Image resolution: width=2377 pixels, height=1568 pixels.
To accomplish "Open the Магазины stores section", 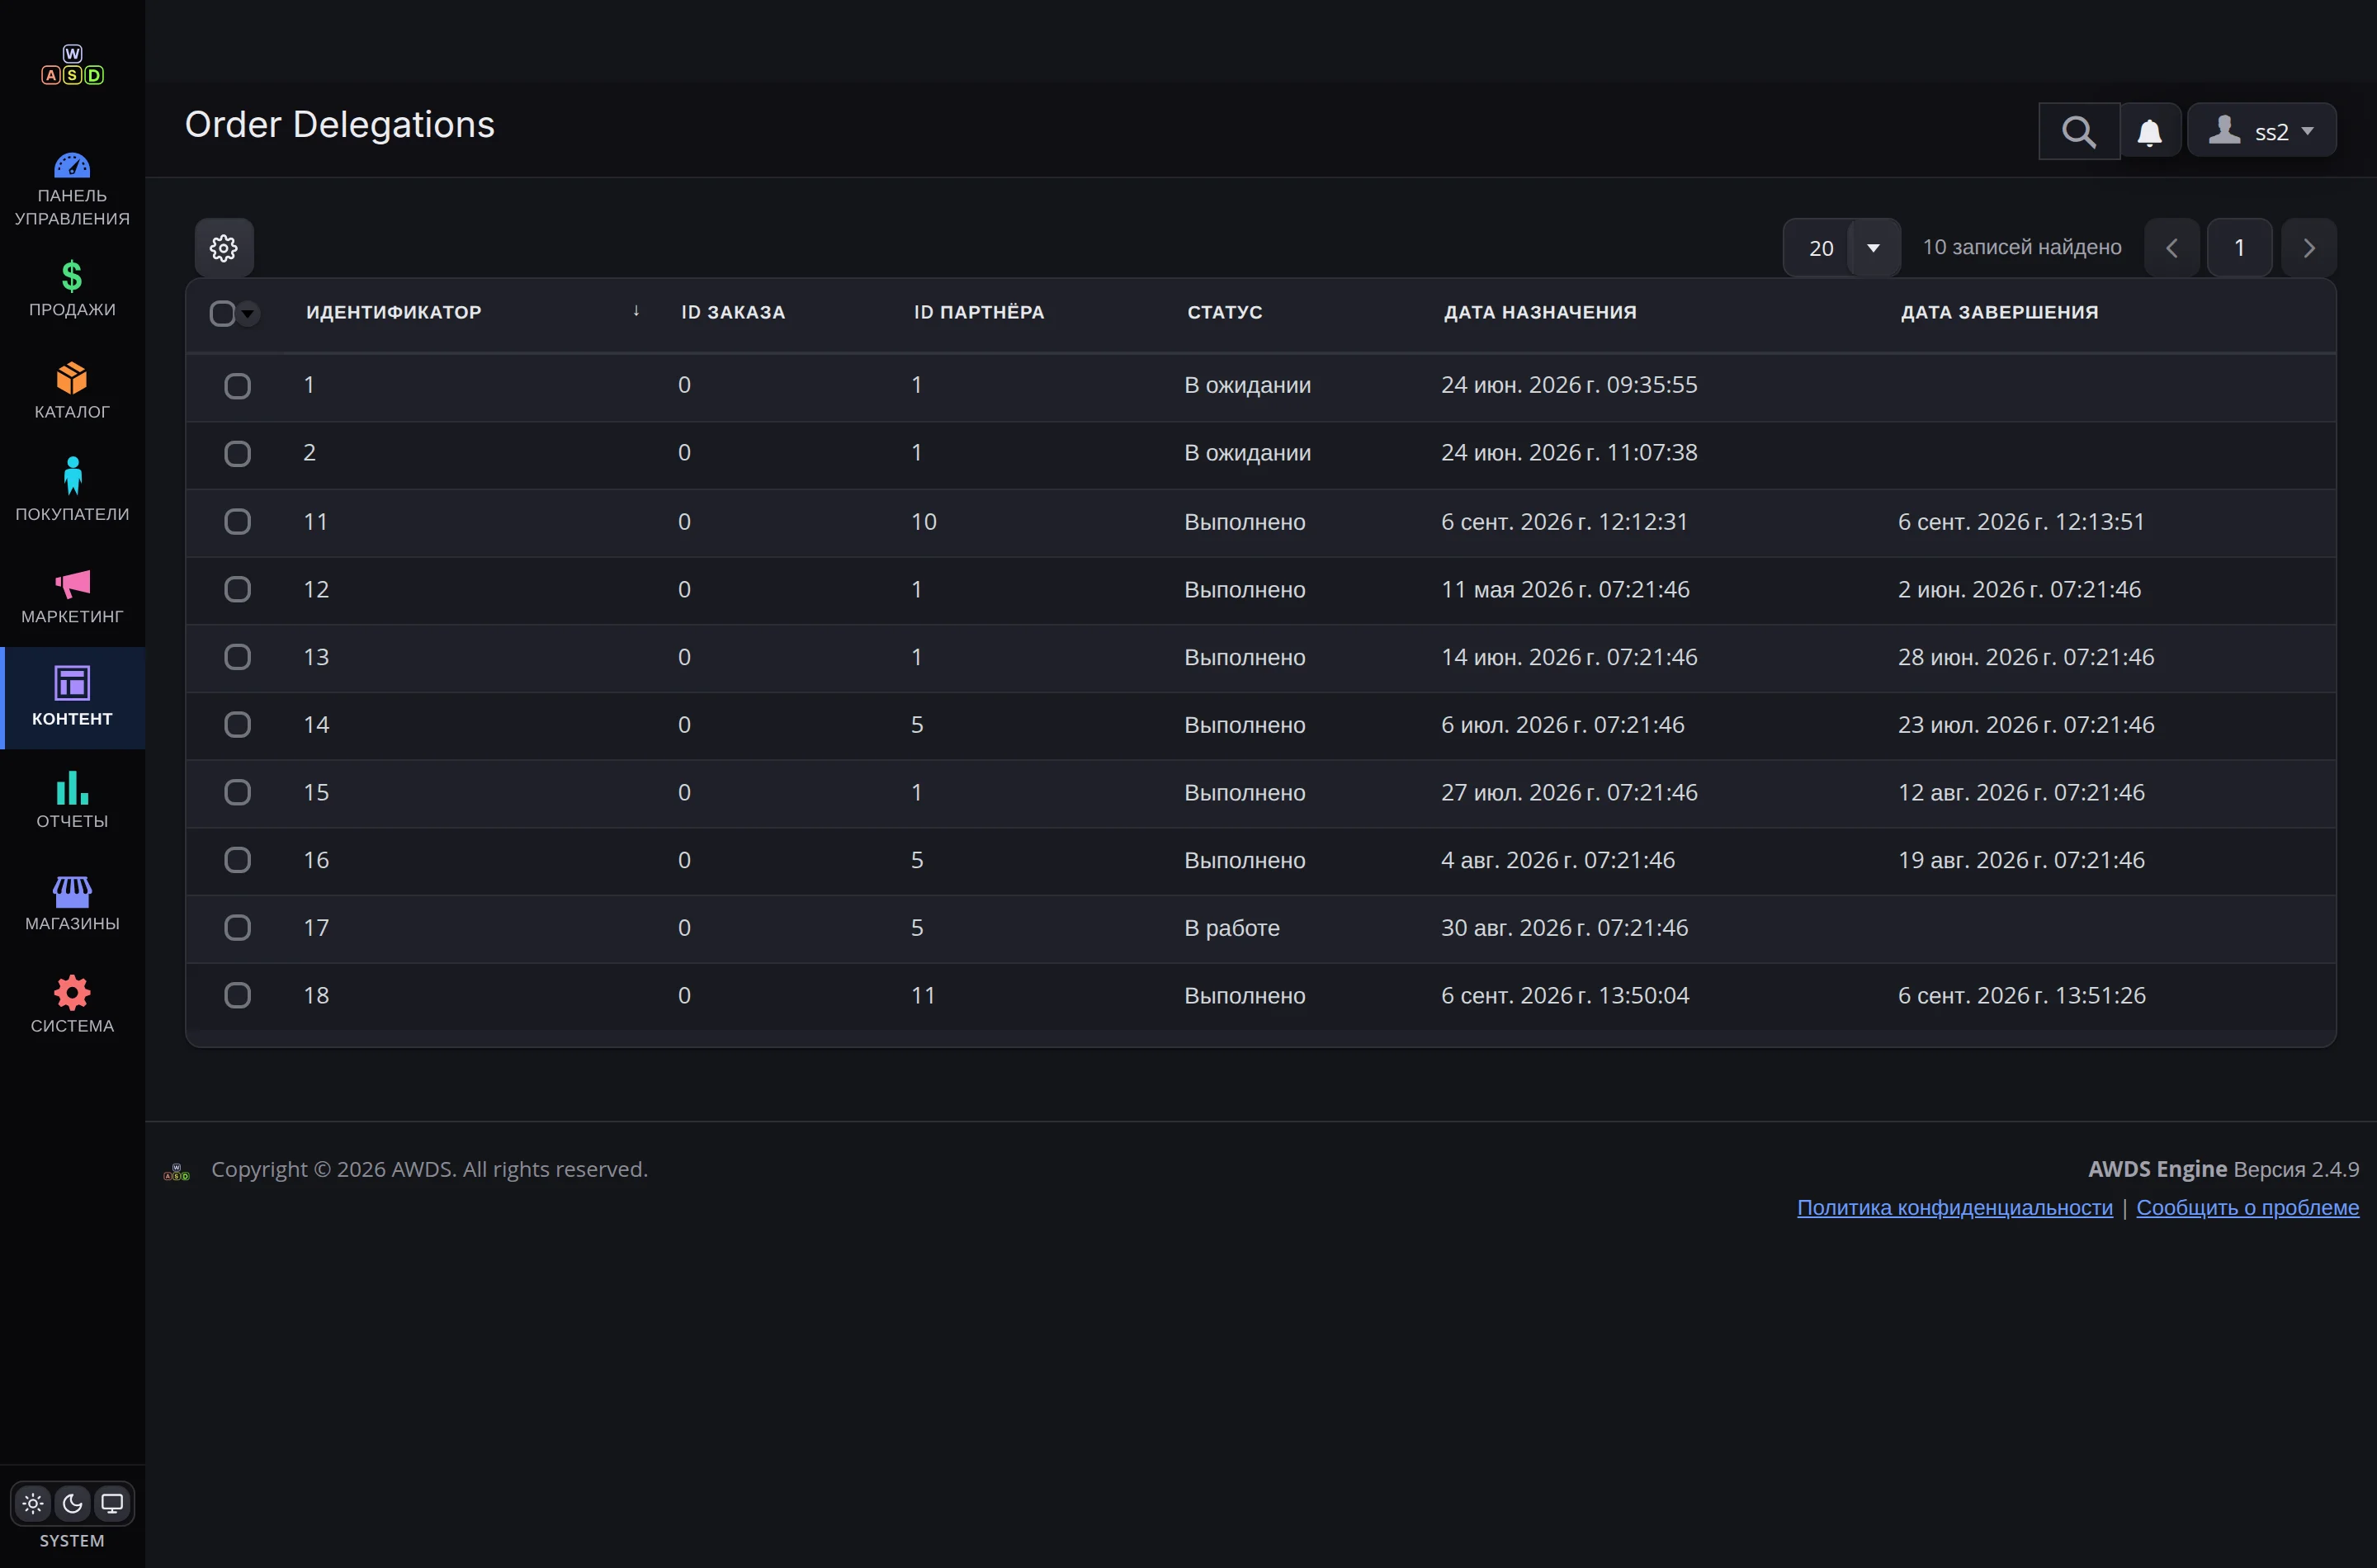I will pos(72,903).
